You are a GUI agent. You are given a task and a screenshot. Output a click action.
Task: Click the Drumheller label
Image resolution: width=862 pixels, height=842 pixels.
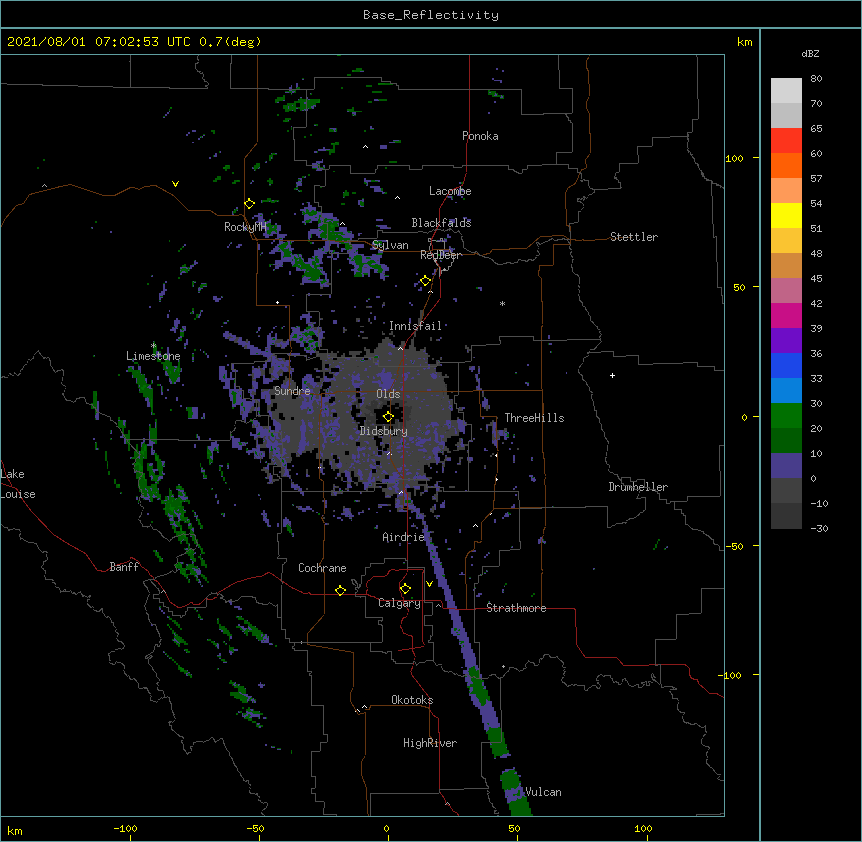pos(638,487)
